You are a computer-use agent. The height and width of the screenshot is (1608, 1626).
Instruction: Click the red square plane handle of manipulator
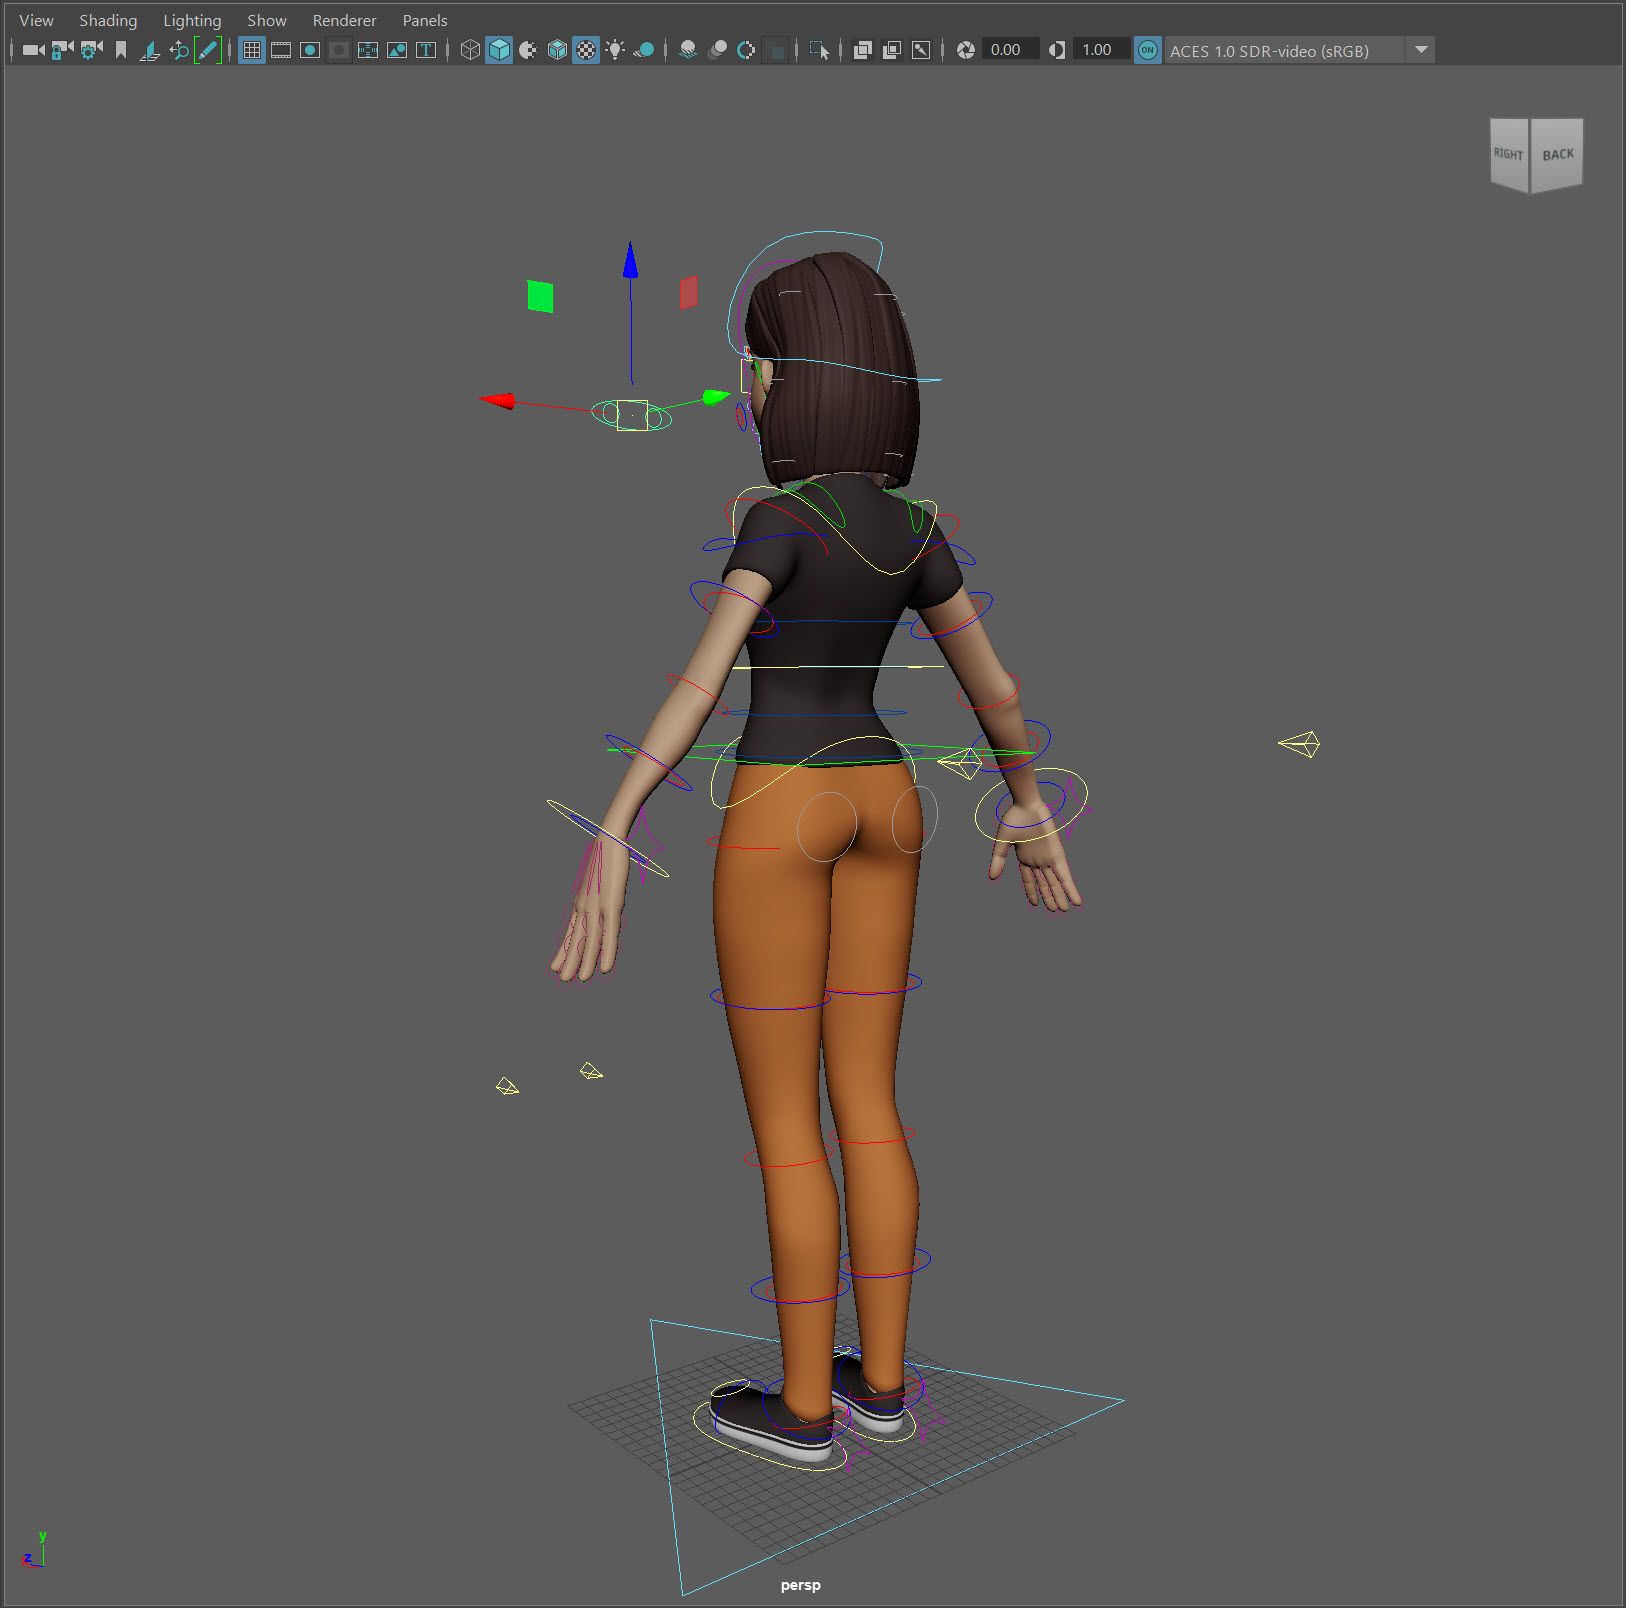tap(688, 293)
